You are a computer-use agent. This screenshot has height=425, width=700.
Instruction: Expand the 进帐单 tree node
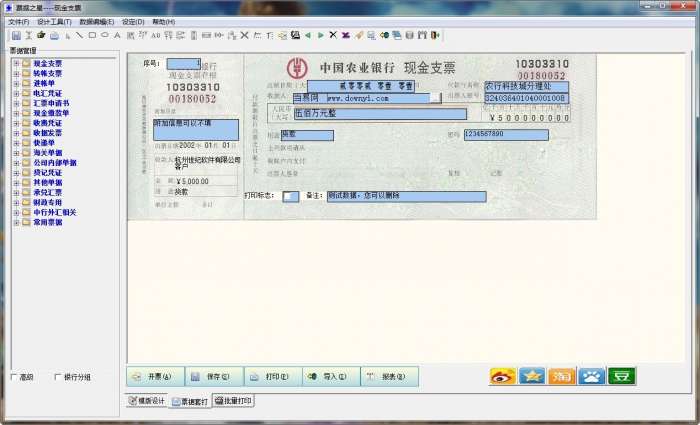tap(17, 83)
